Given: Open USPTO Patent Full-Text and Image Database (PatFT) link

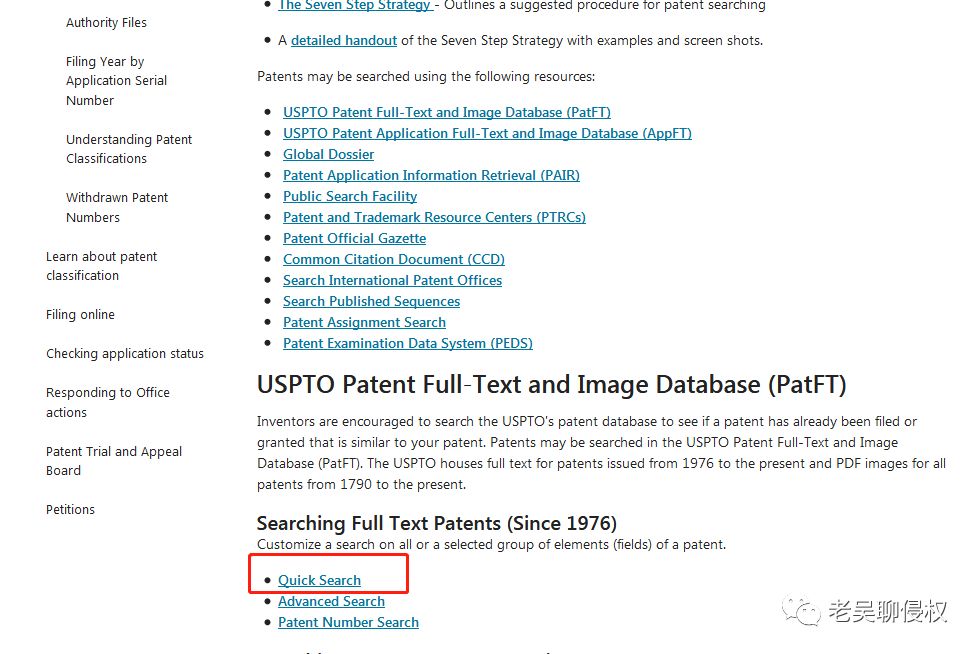Looking at the screenshot, I should 446,112.
